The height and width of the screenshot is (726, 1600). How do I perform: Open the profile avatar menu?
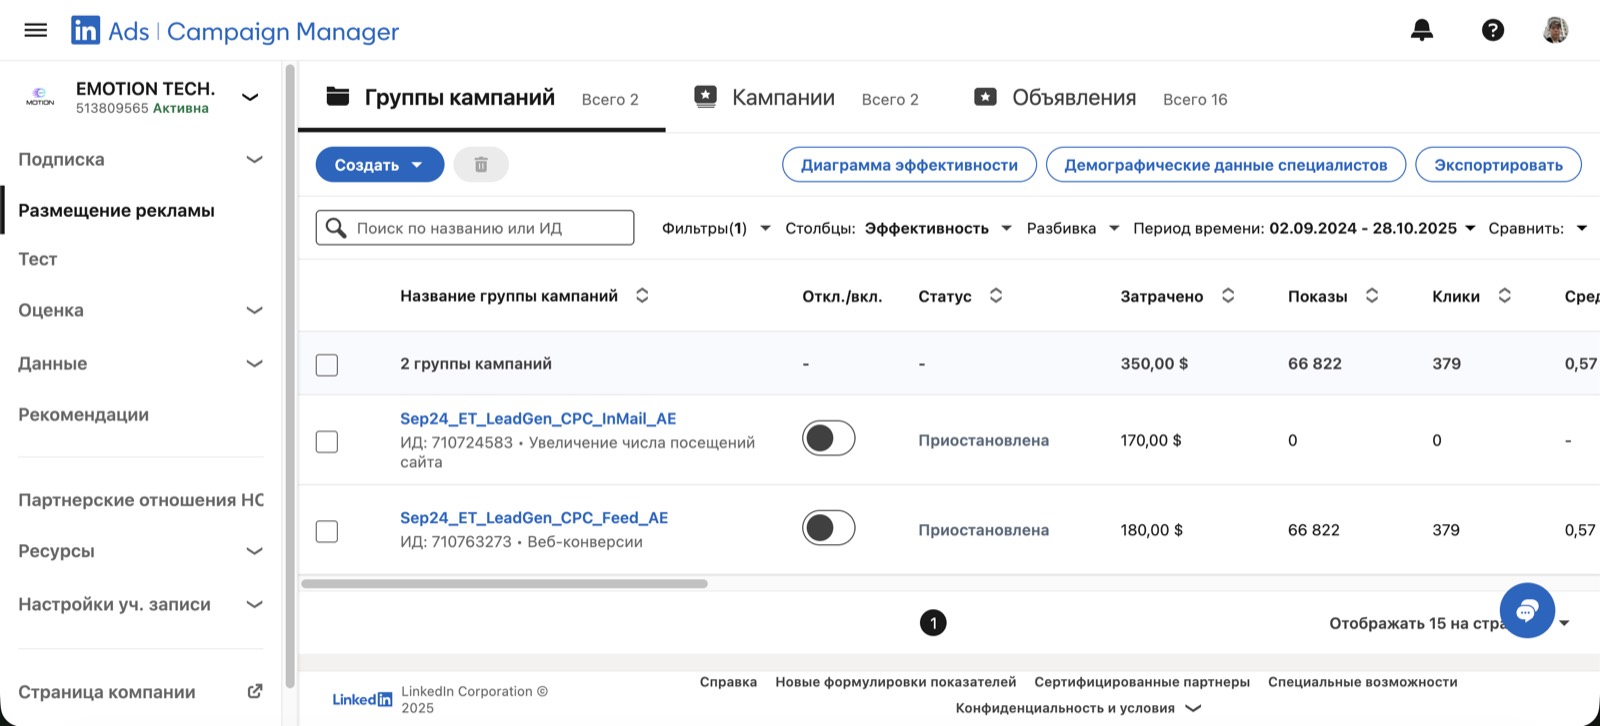1555,30
